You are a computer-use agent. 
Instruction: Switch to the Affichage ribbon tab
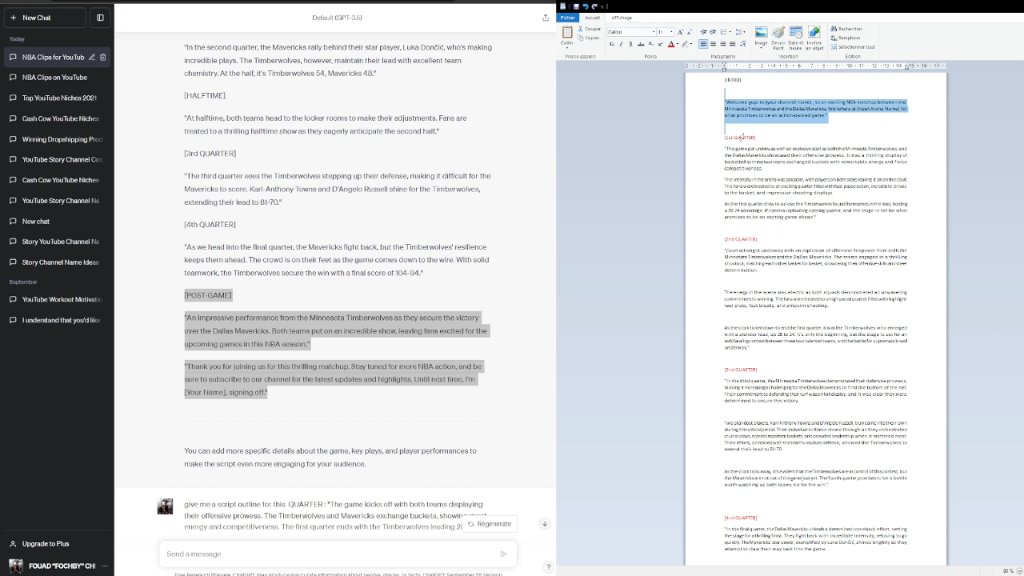[621, 18]
